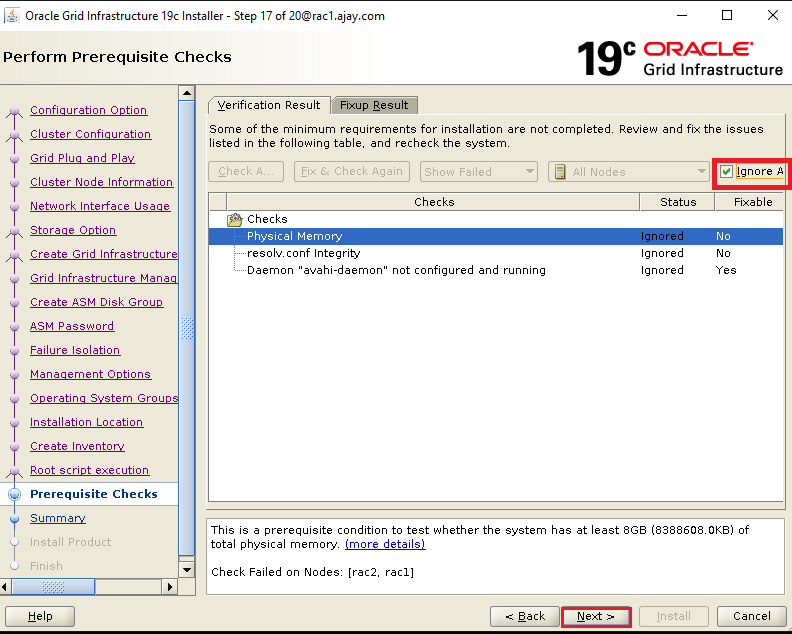Click the Status column header
The height and width of the screenshot is (634, 792).
(677, 202)
